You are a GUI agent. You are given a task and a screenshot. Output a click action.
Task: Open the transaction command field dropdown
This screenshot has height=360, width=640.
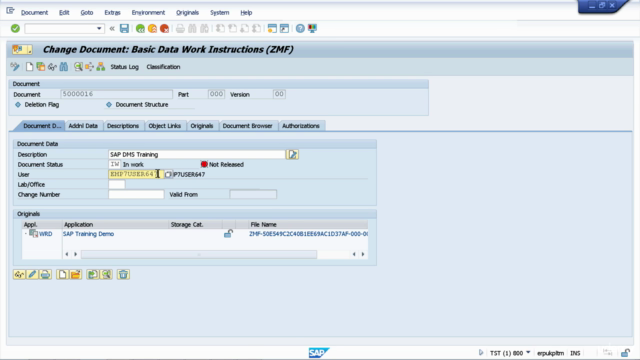tap(99, 29)
